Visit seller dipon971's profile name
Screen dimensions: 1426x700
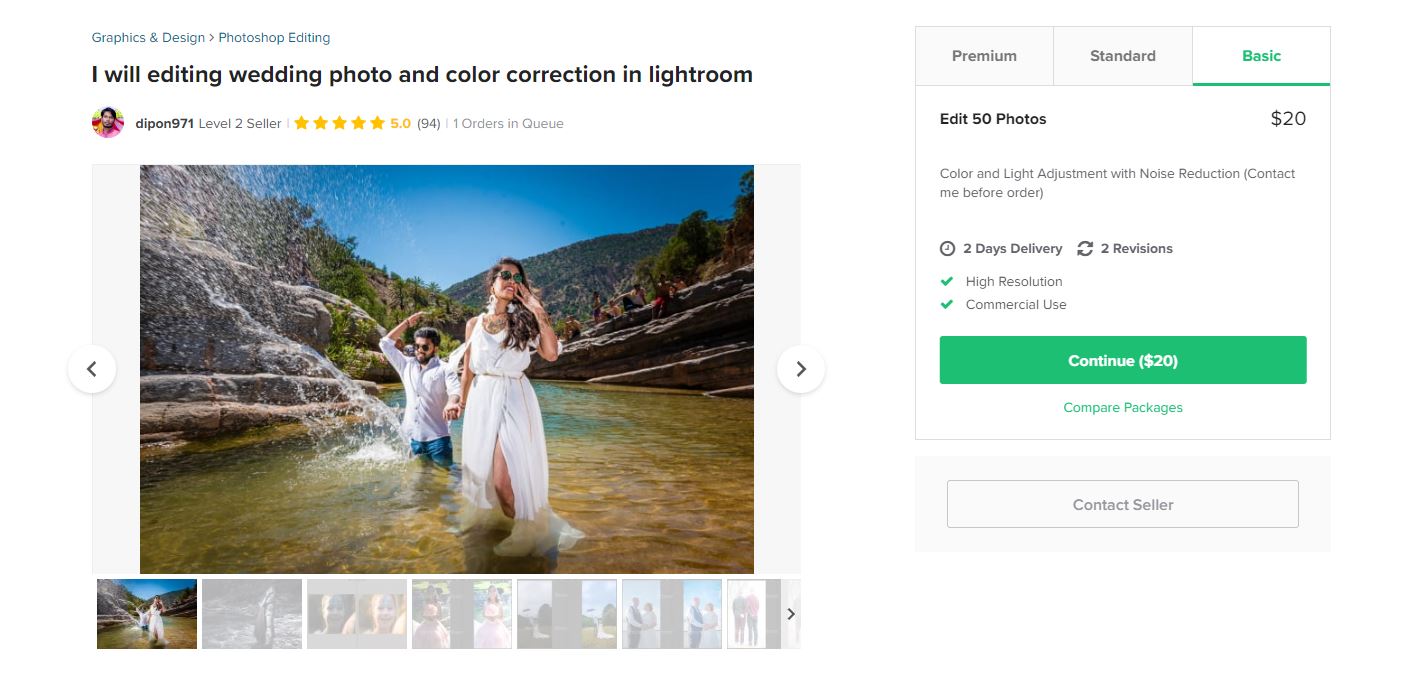tap(164, 124)
